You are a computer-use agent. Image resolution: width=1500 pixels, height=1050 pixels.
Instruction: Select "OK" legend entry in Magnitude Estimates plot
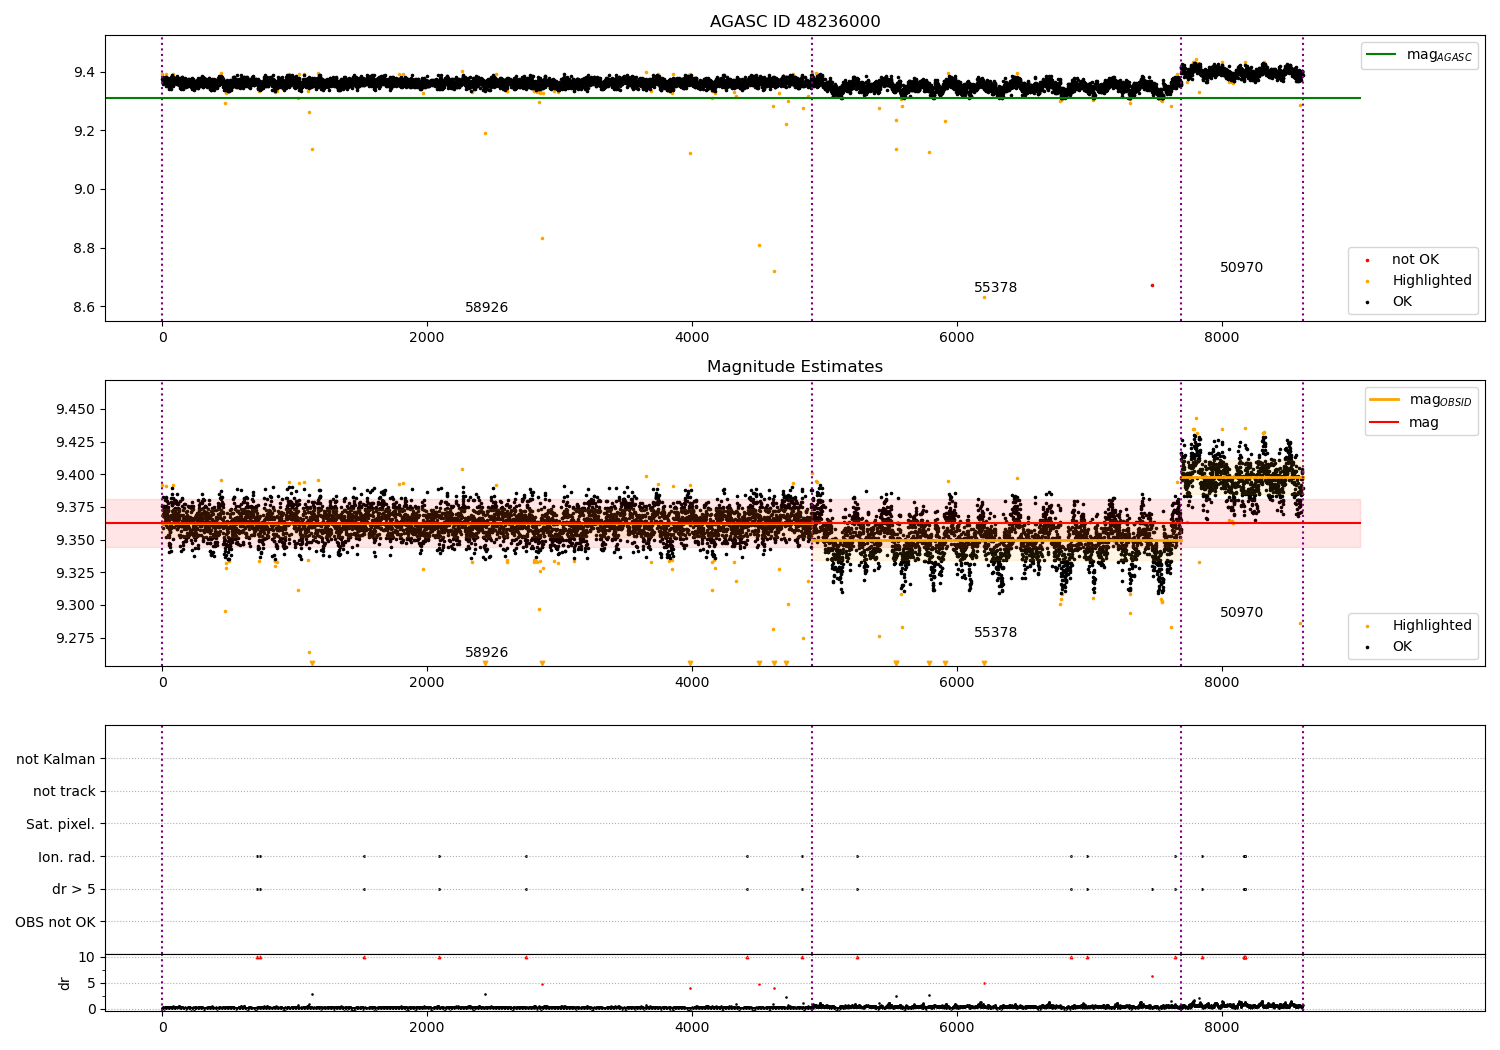[x=1402, y=647]
